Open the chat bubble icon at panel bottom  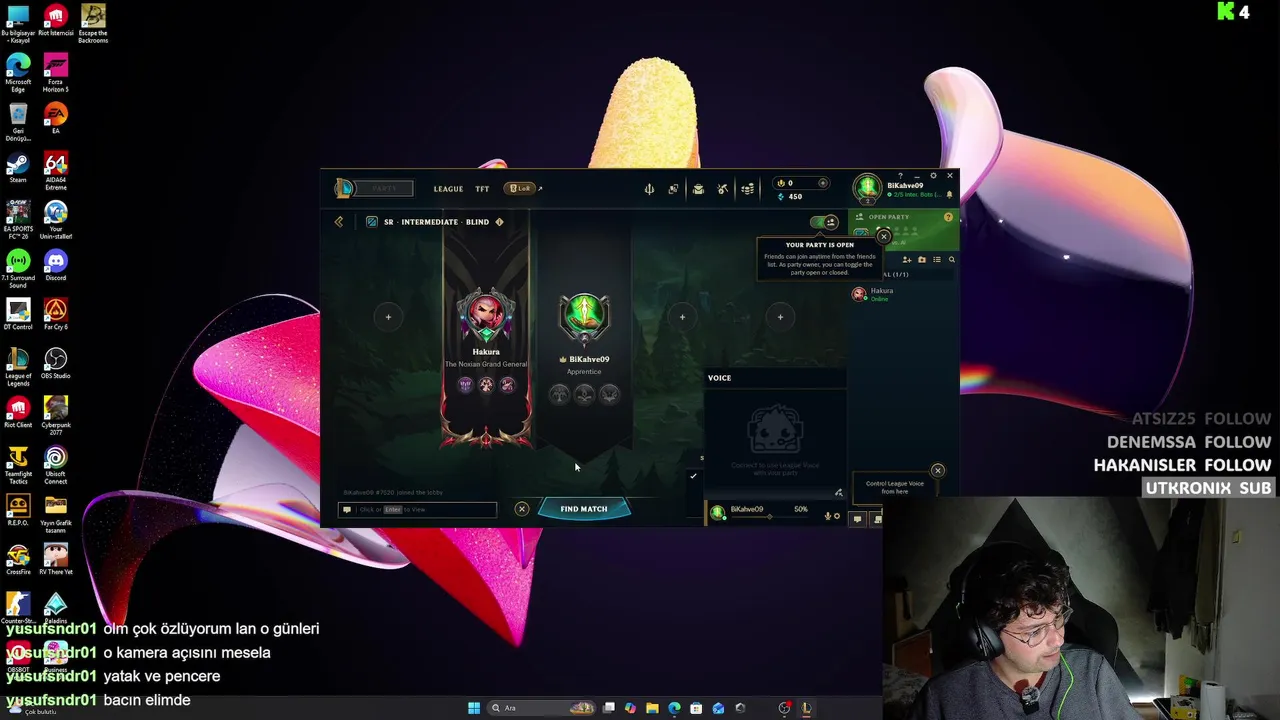pyautogui.click(x=857, y=519)
